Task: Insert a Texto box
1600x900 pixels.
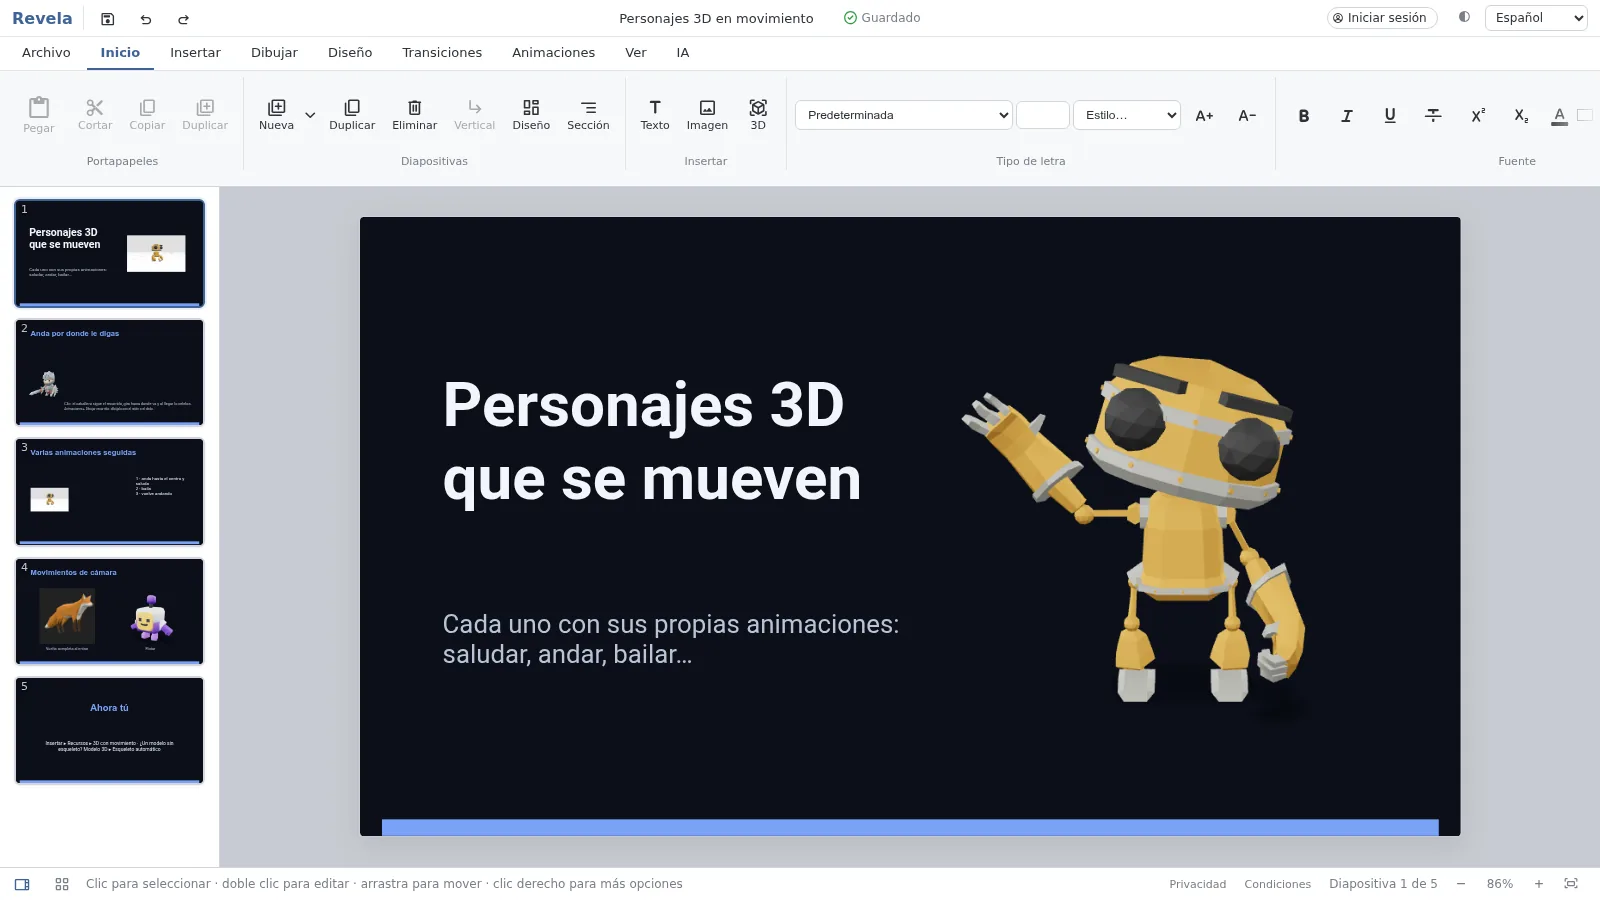Action: click(655, 115)
